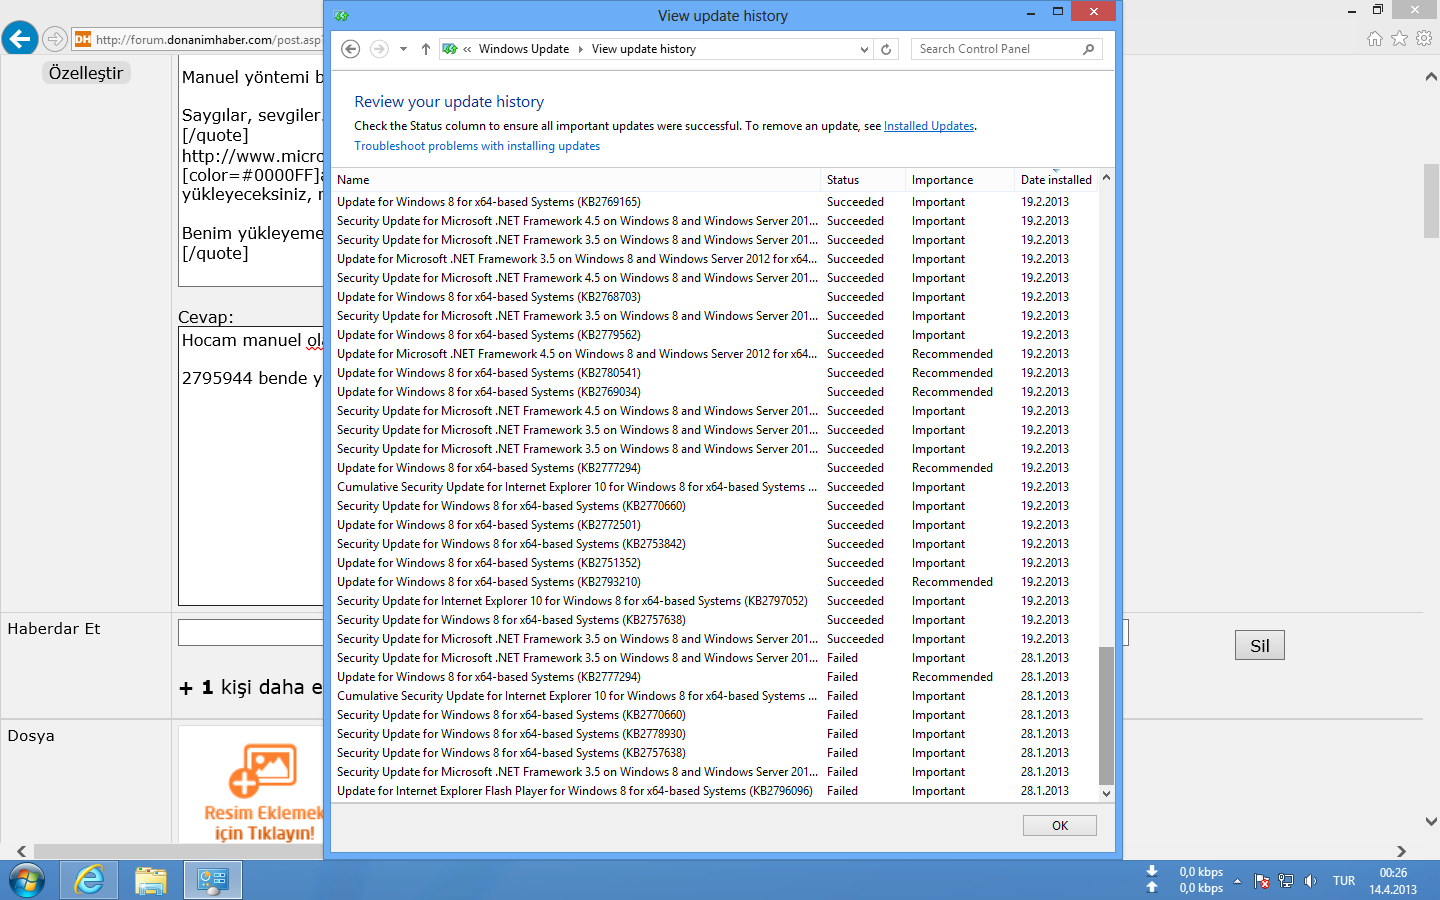Select security update row KB2753842
The height and width of the screenshot is (900, 1440).
(x=715, y=544)
